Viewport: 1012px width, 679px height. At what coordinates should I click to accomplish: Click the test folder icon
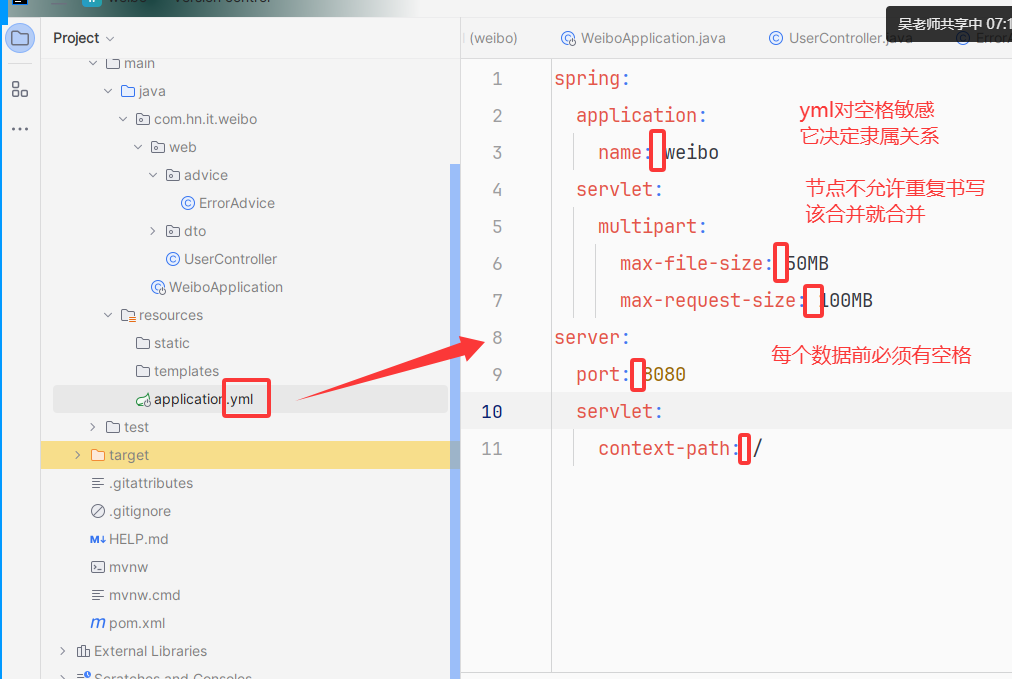113,427
